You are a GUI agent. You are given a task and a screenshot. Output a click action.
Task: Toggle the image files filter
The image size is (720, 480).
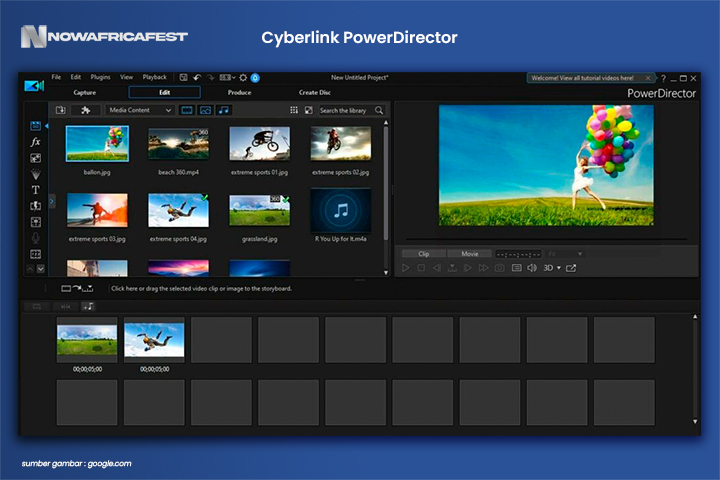(205, 110)
